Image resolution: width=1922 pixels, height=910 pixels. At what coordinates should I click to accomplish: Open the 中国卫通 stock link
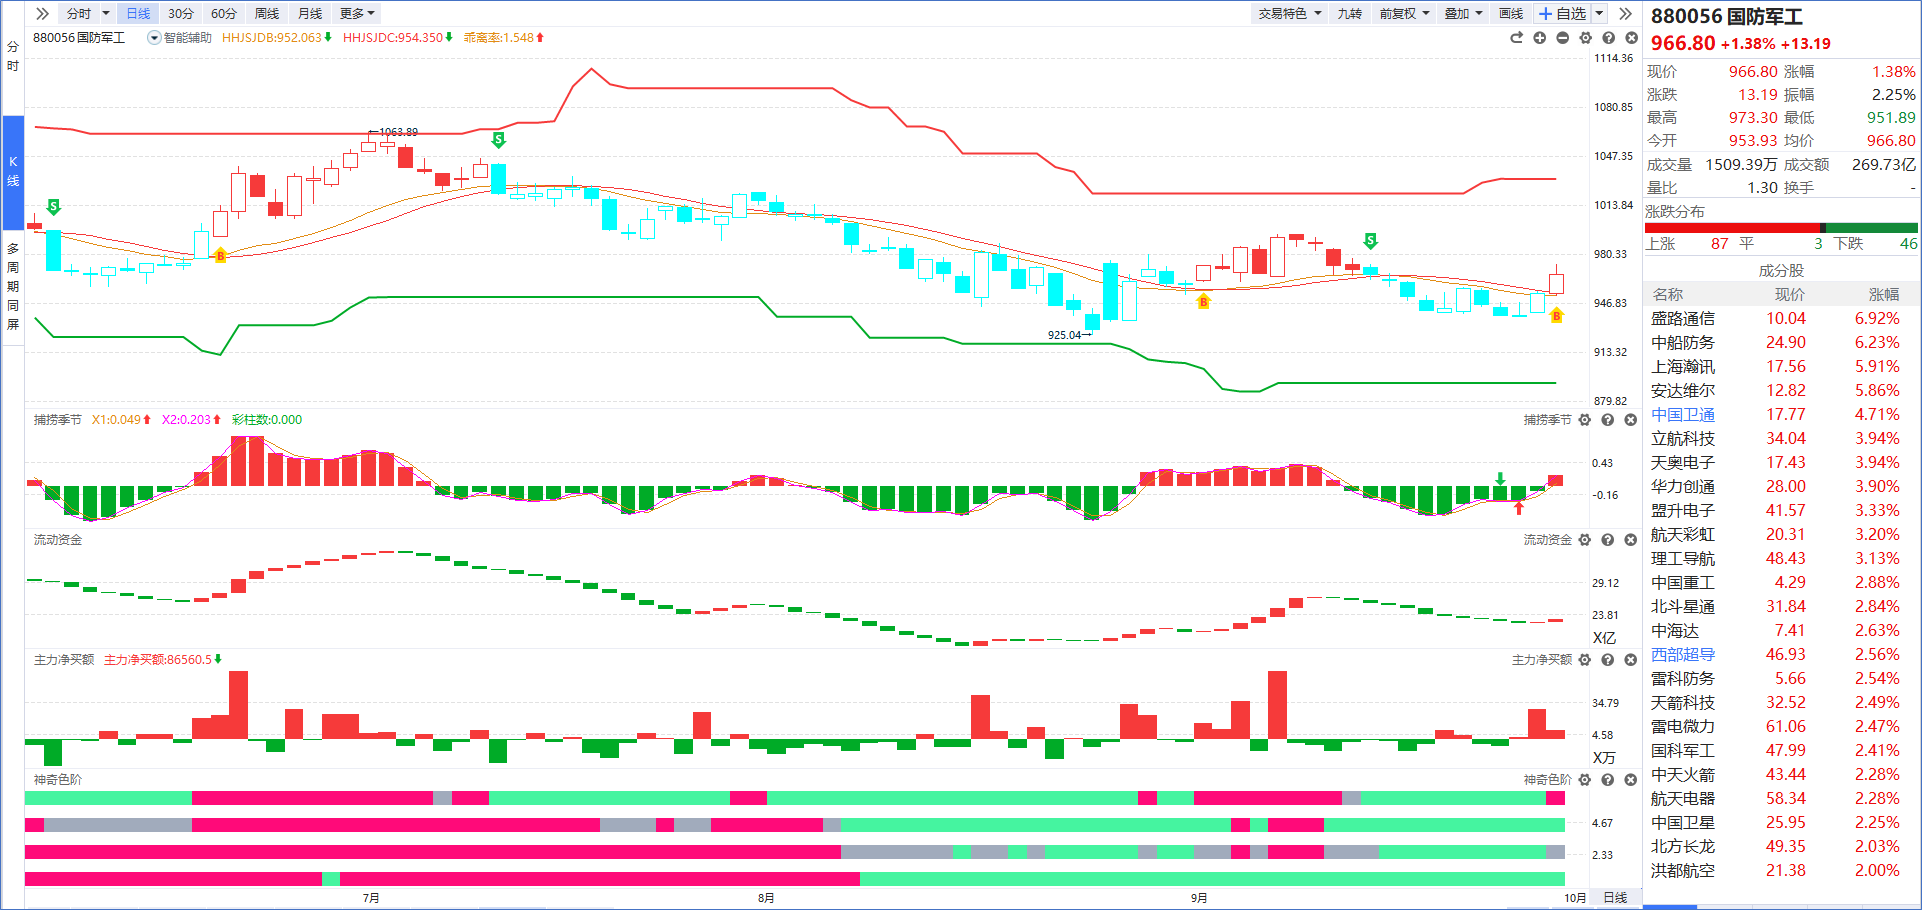point(1682,414)
